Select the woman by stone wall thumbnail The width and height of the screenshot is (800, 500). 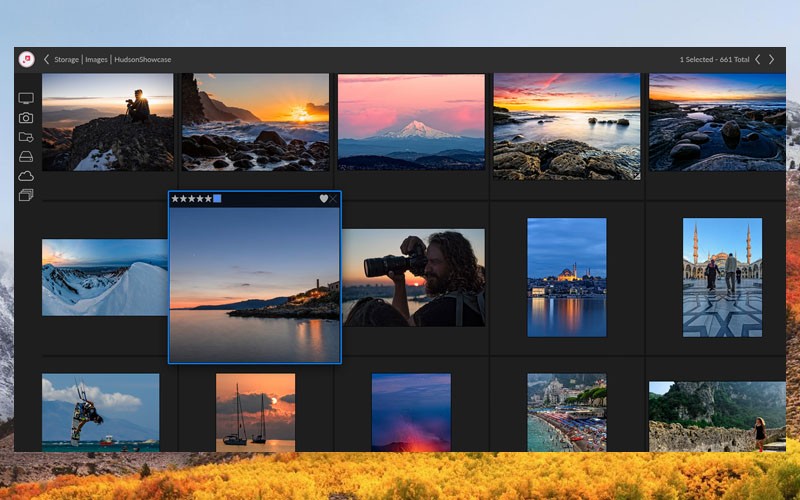pyautogui.click(x=717, y=416)
